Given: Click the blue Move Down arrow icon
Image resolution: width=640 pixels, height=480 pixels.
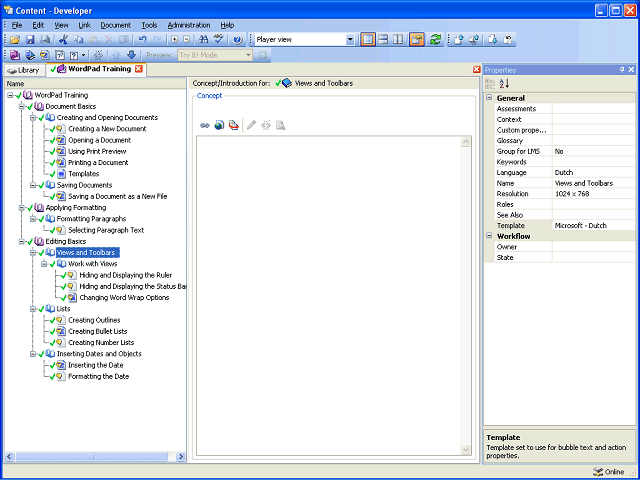Looking at the screenshot, I should pyautogui.click(x=131, y=55).
